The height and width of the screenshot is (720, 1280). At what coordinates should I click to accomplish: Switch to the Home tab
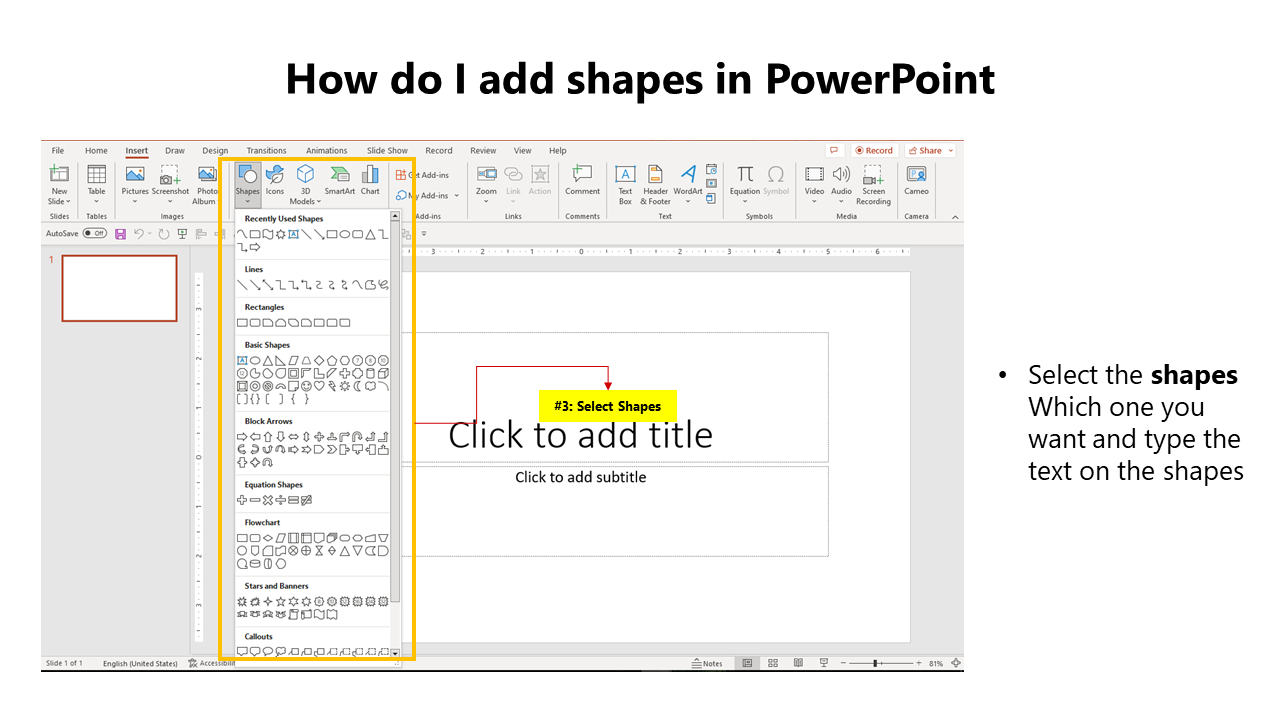point(96,151)
